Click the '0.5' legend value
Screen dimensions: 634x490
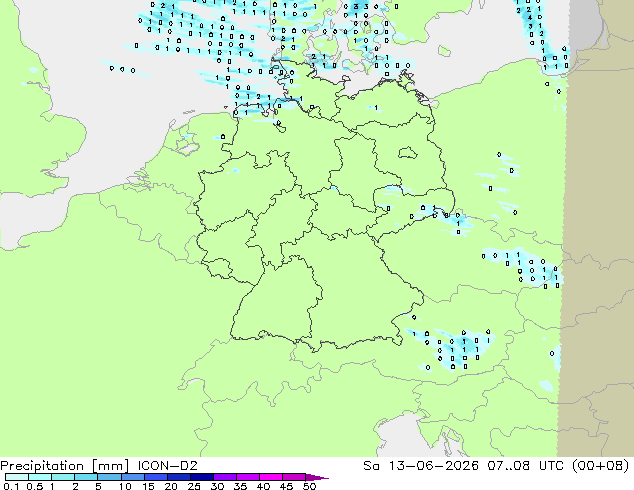coord(35,486)
